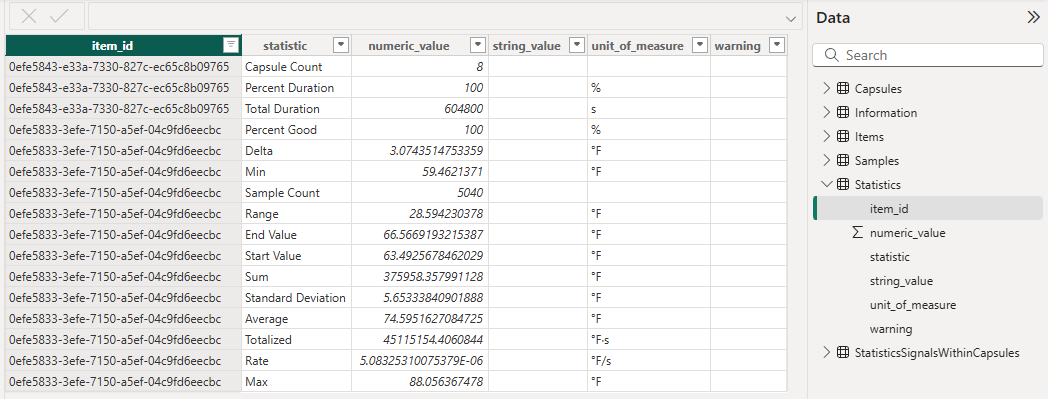
Task: Open the numeric_value column filter dropdown
Action: coord(478,45)
